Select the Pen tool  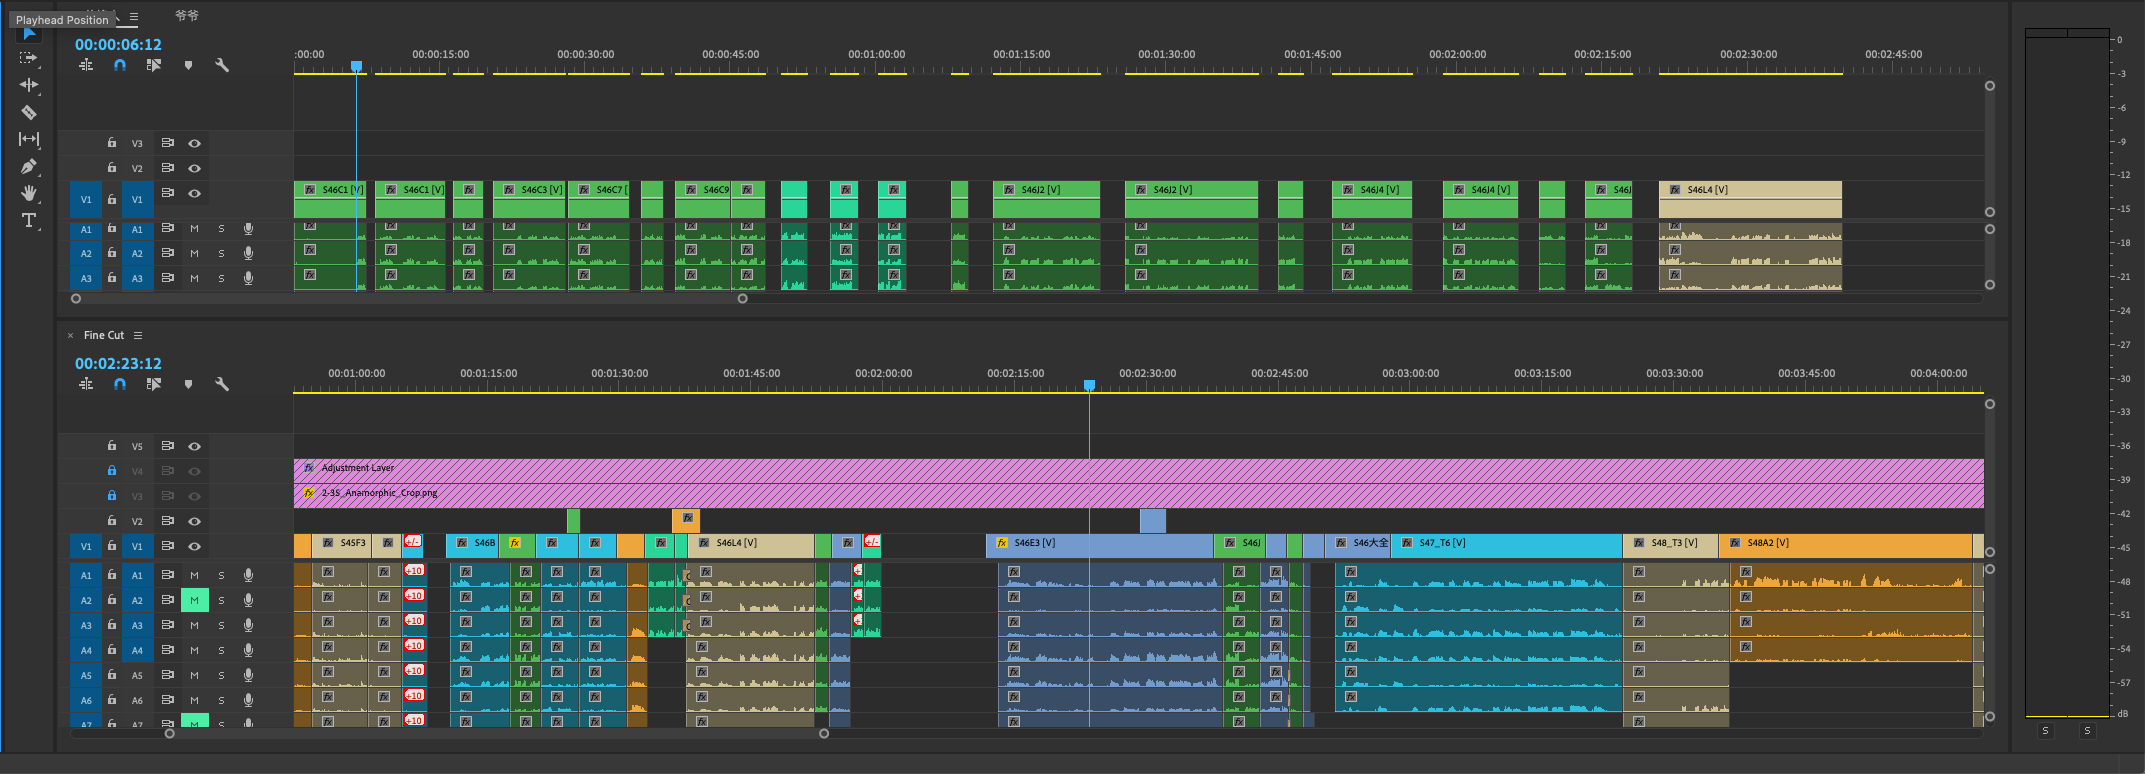29,166
